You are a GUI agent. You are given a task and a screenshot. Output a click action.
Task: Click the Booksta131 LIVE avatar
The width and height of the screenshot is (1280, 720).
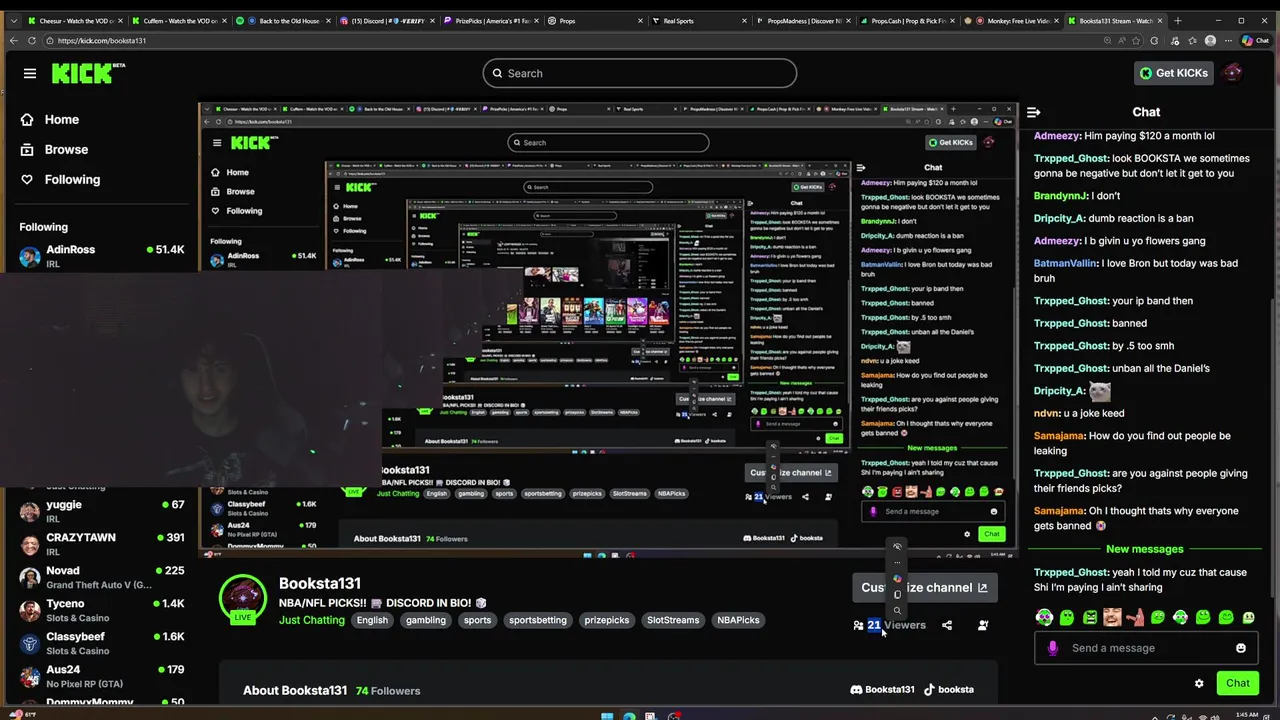(243, 599)
